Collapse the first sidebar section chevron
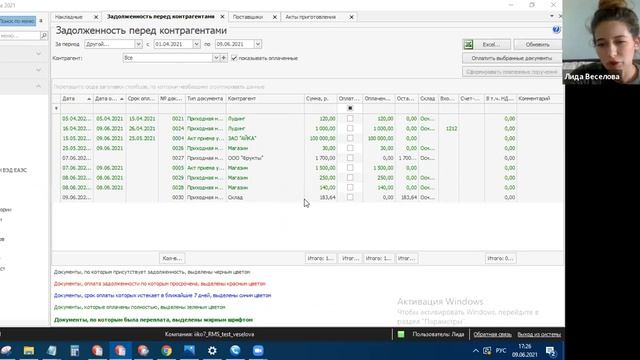This screenshot has height=360, width=640. click(x=38, y=53)
